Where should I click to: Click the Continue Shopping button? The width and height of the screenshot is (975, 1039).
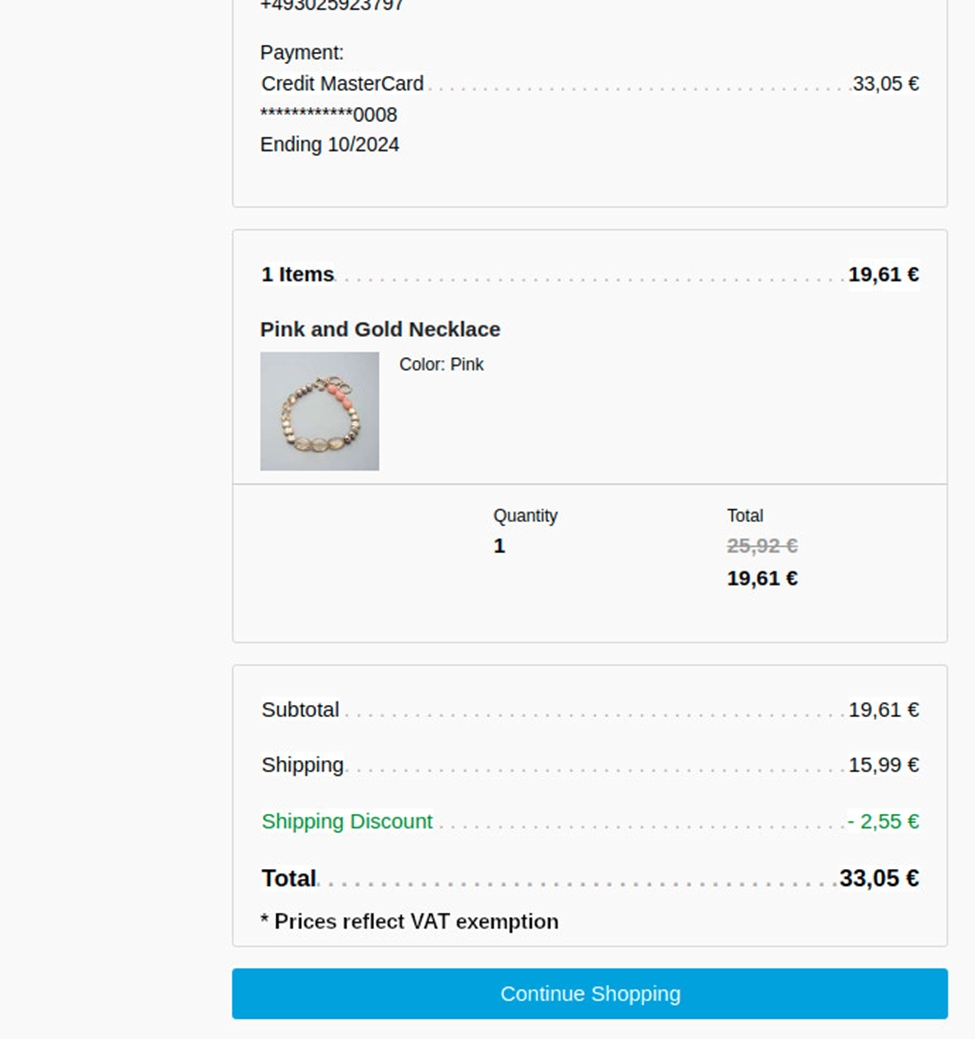(590, 993)
